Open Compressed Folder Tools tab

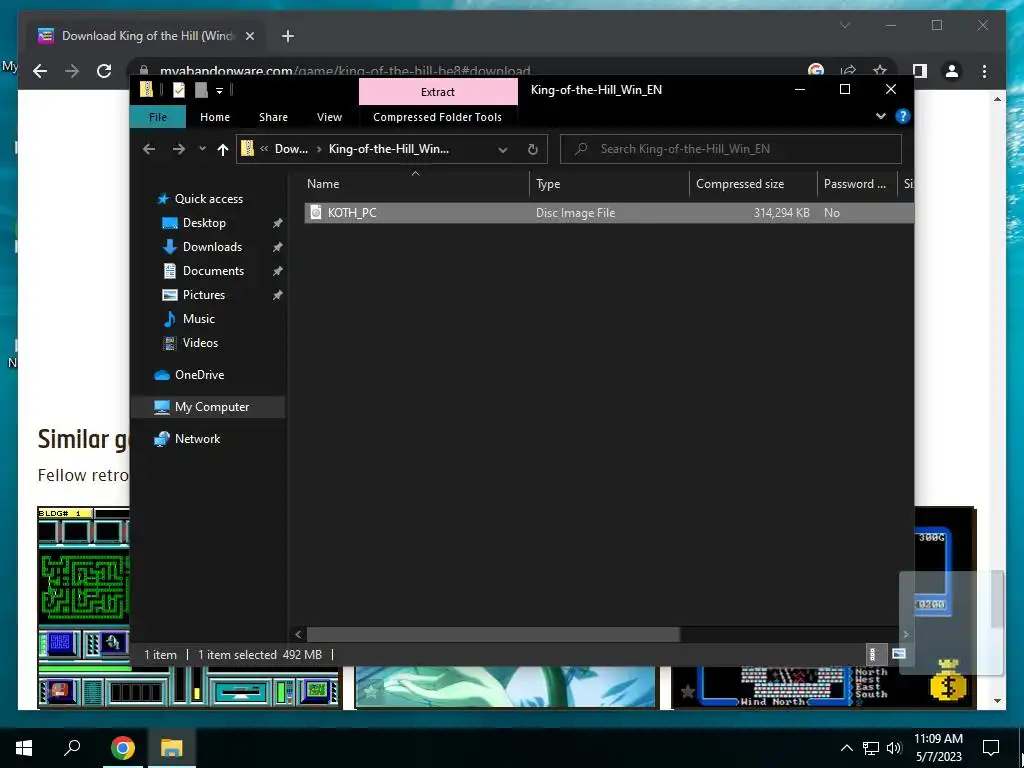[x=438, y=117]
